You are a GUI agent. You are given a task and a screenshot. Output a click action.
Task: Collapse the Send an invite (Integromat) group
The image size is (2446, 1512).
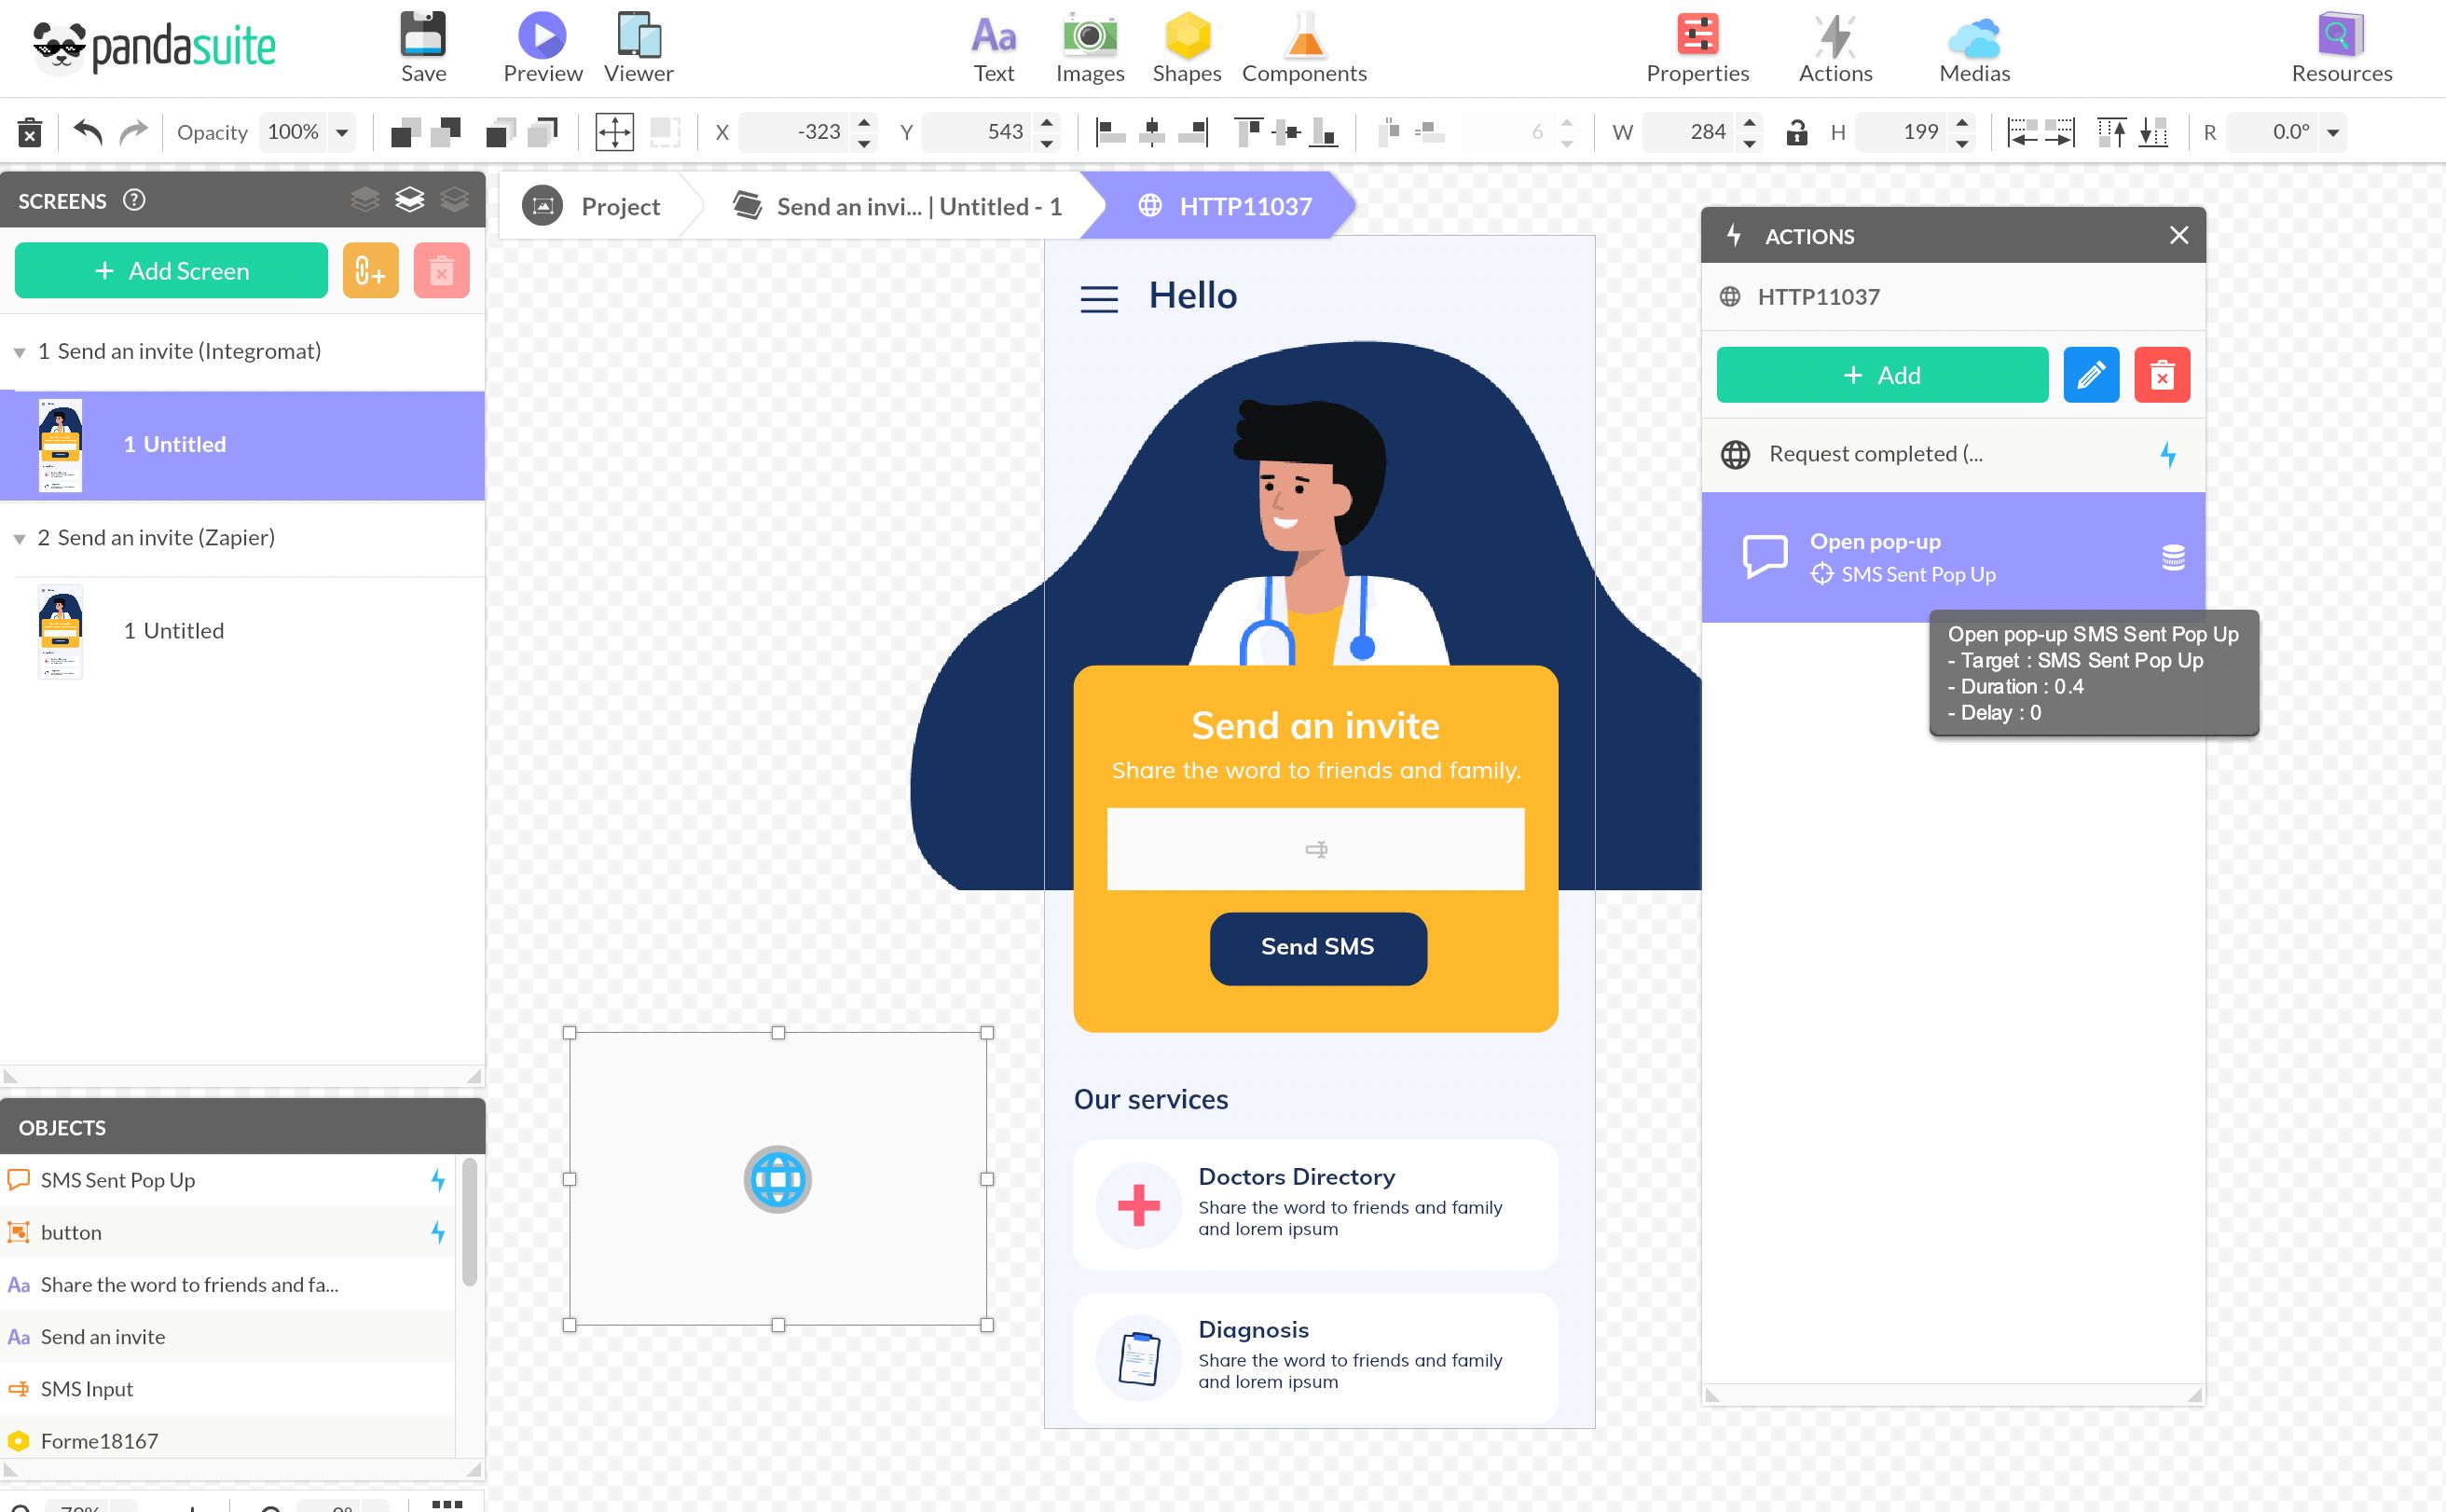pos(19,352)
